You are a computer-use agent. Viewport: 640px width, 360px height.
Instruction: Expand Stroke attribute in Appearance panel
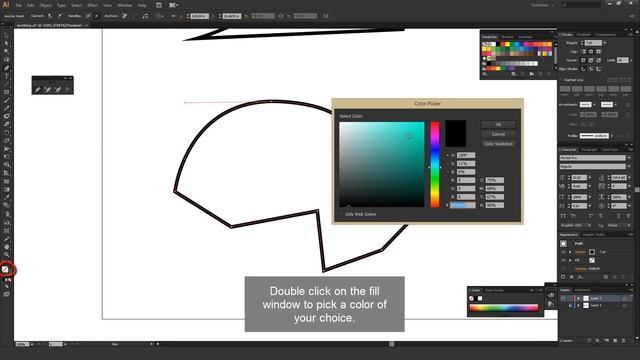coord(570,252)
